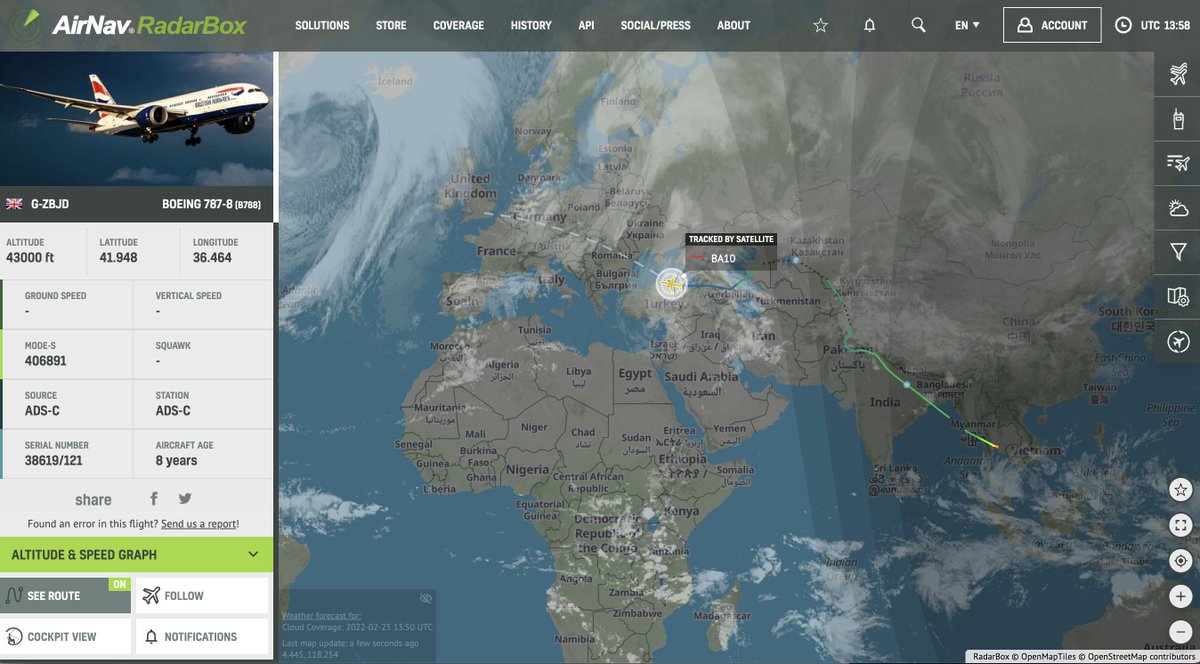Image resolution: width=1200 pixels, height=664 pixels.
Task: Zoom in on the map
Action: coord(1181,596)
